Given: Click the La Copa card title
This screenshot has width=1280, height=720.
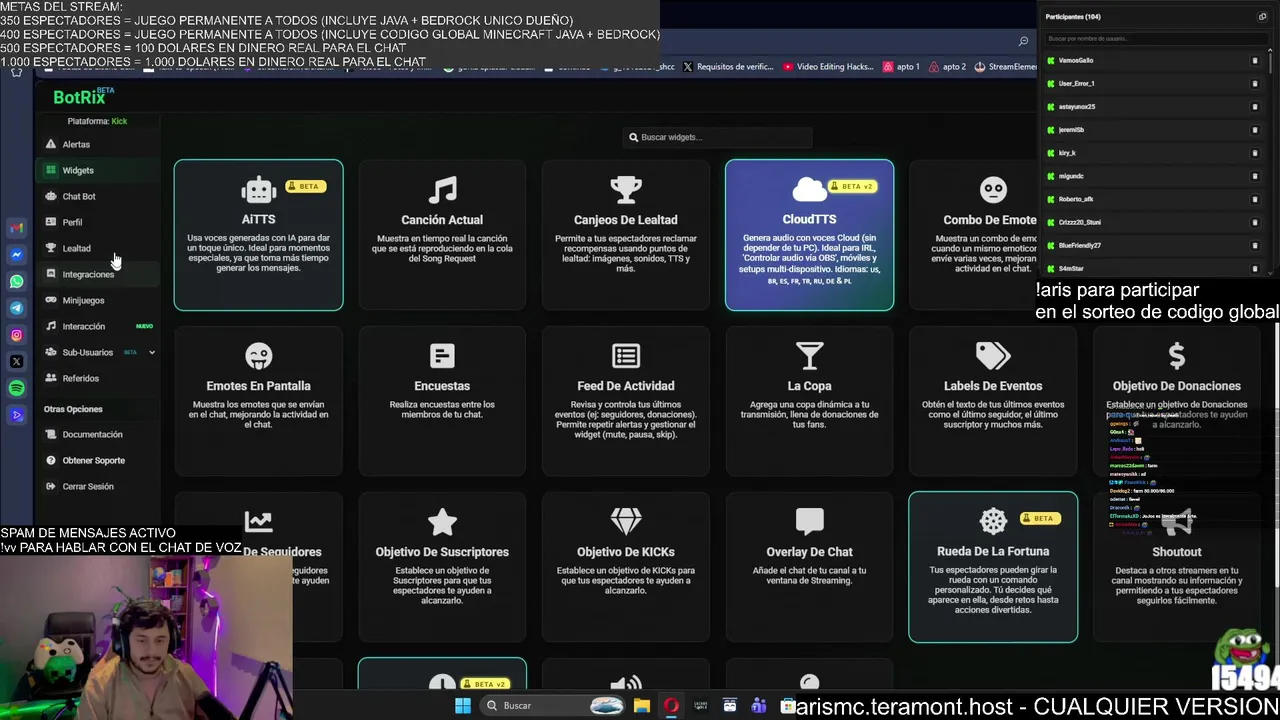Looking at the screenshot, I should coord(809,386).
